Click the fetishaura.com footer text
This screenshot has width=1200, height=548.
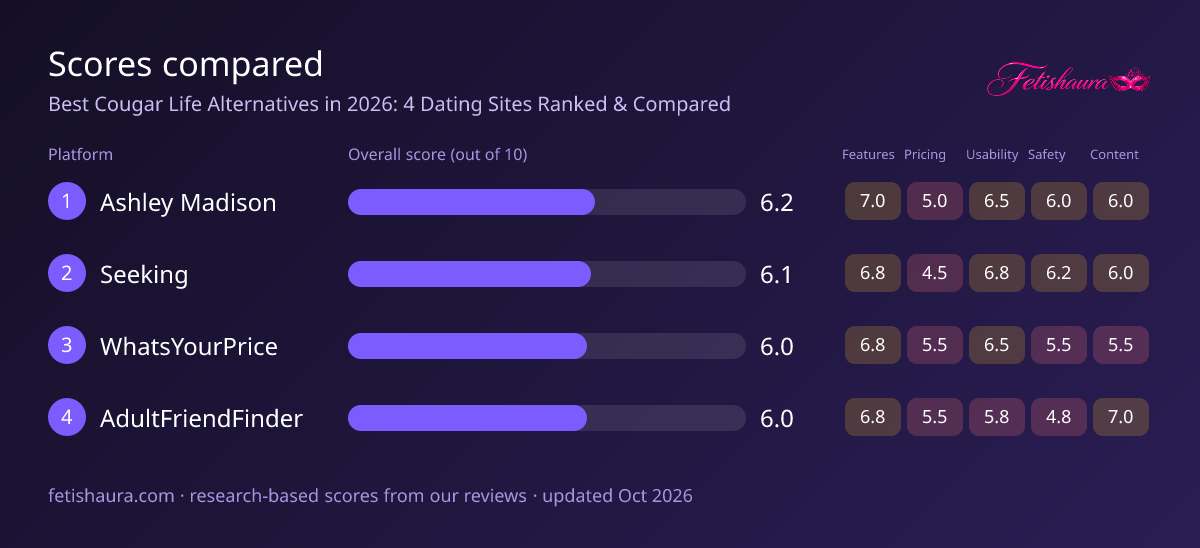(370, 495)
